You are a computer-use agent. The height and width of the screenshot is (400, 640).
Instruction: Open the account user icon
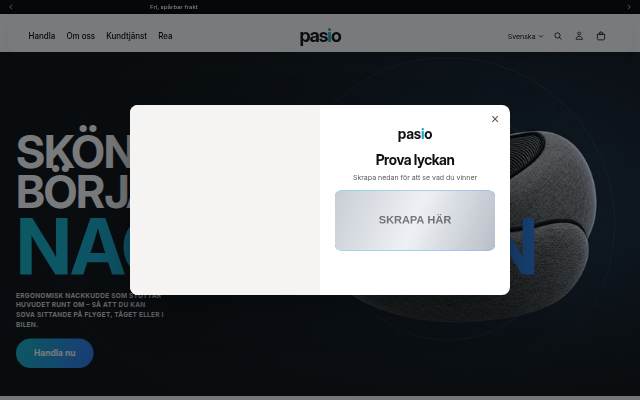coord(579,36)
